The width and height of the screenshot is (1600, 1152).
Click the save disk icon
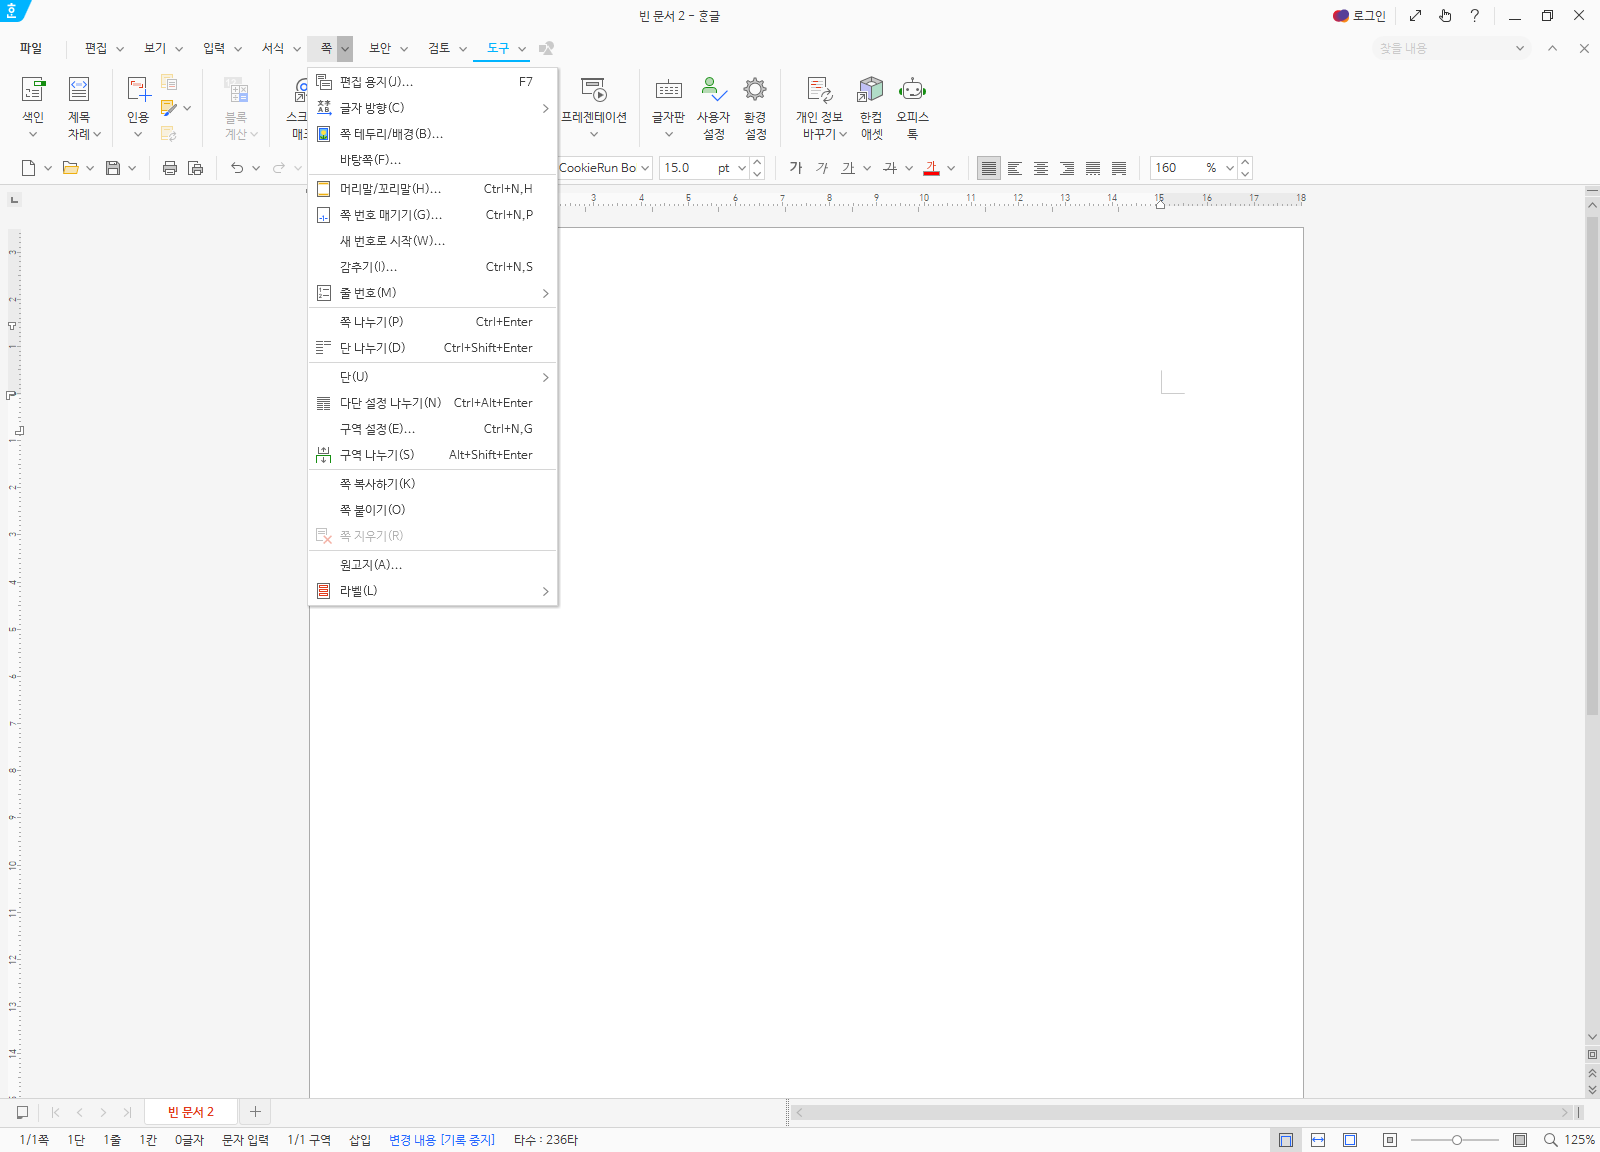click(113, 168)
